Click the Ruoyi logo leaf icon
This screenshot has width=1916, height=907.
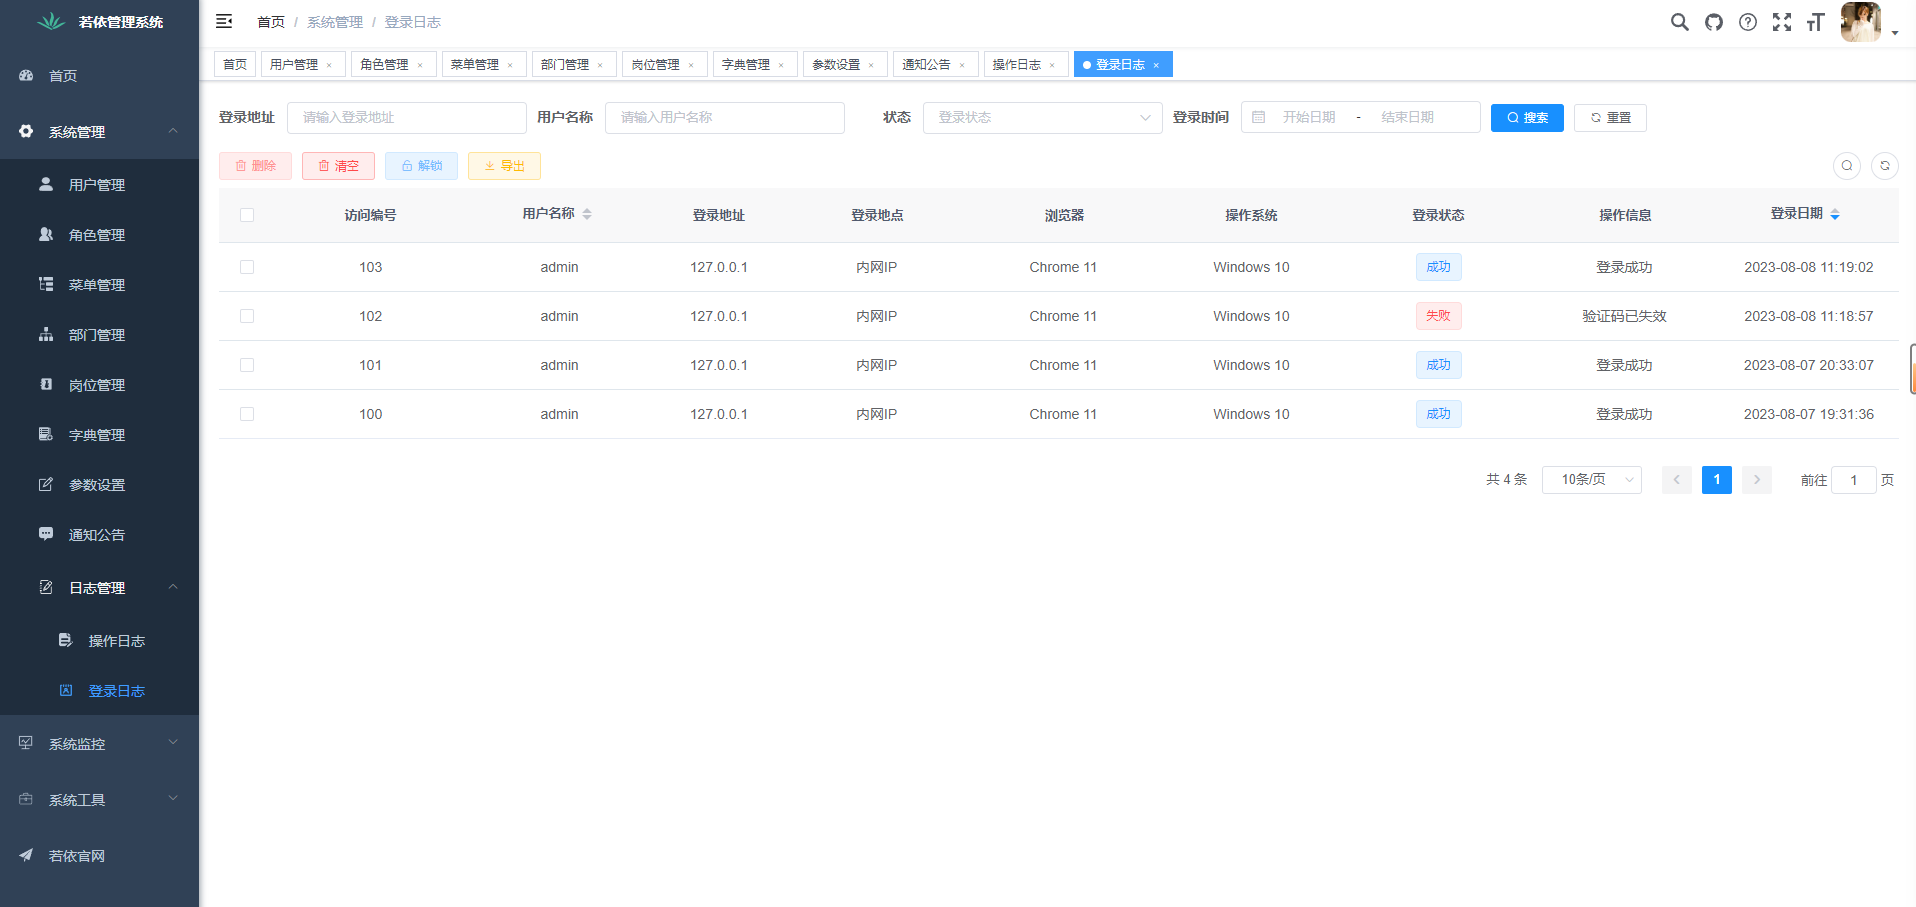[x=51, y=21]
